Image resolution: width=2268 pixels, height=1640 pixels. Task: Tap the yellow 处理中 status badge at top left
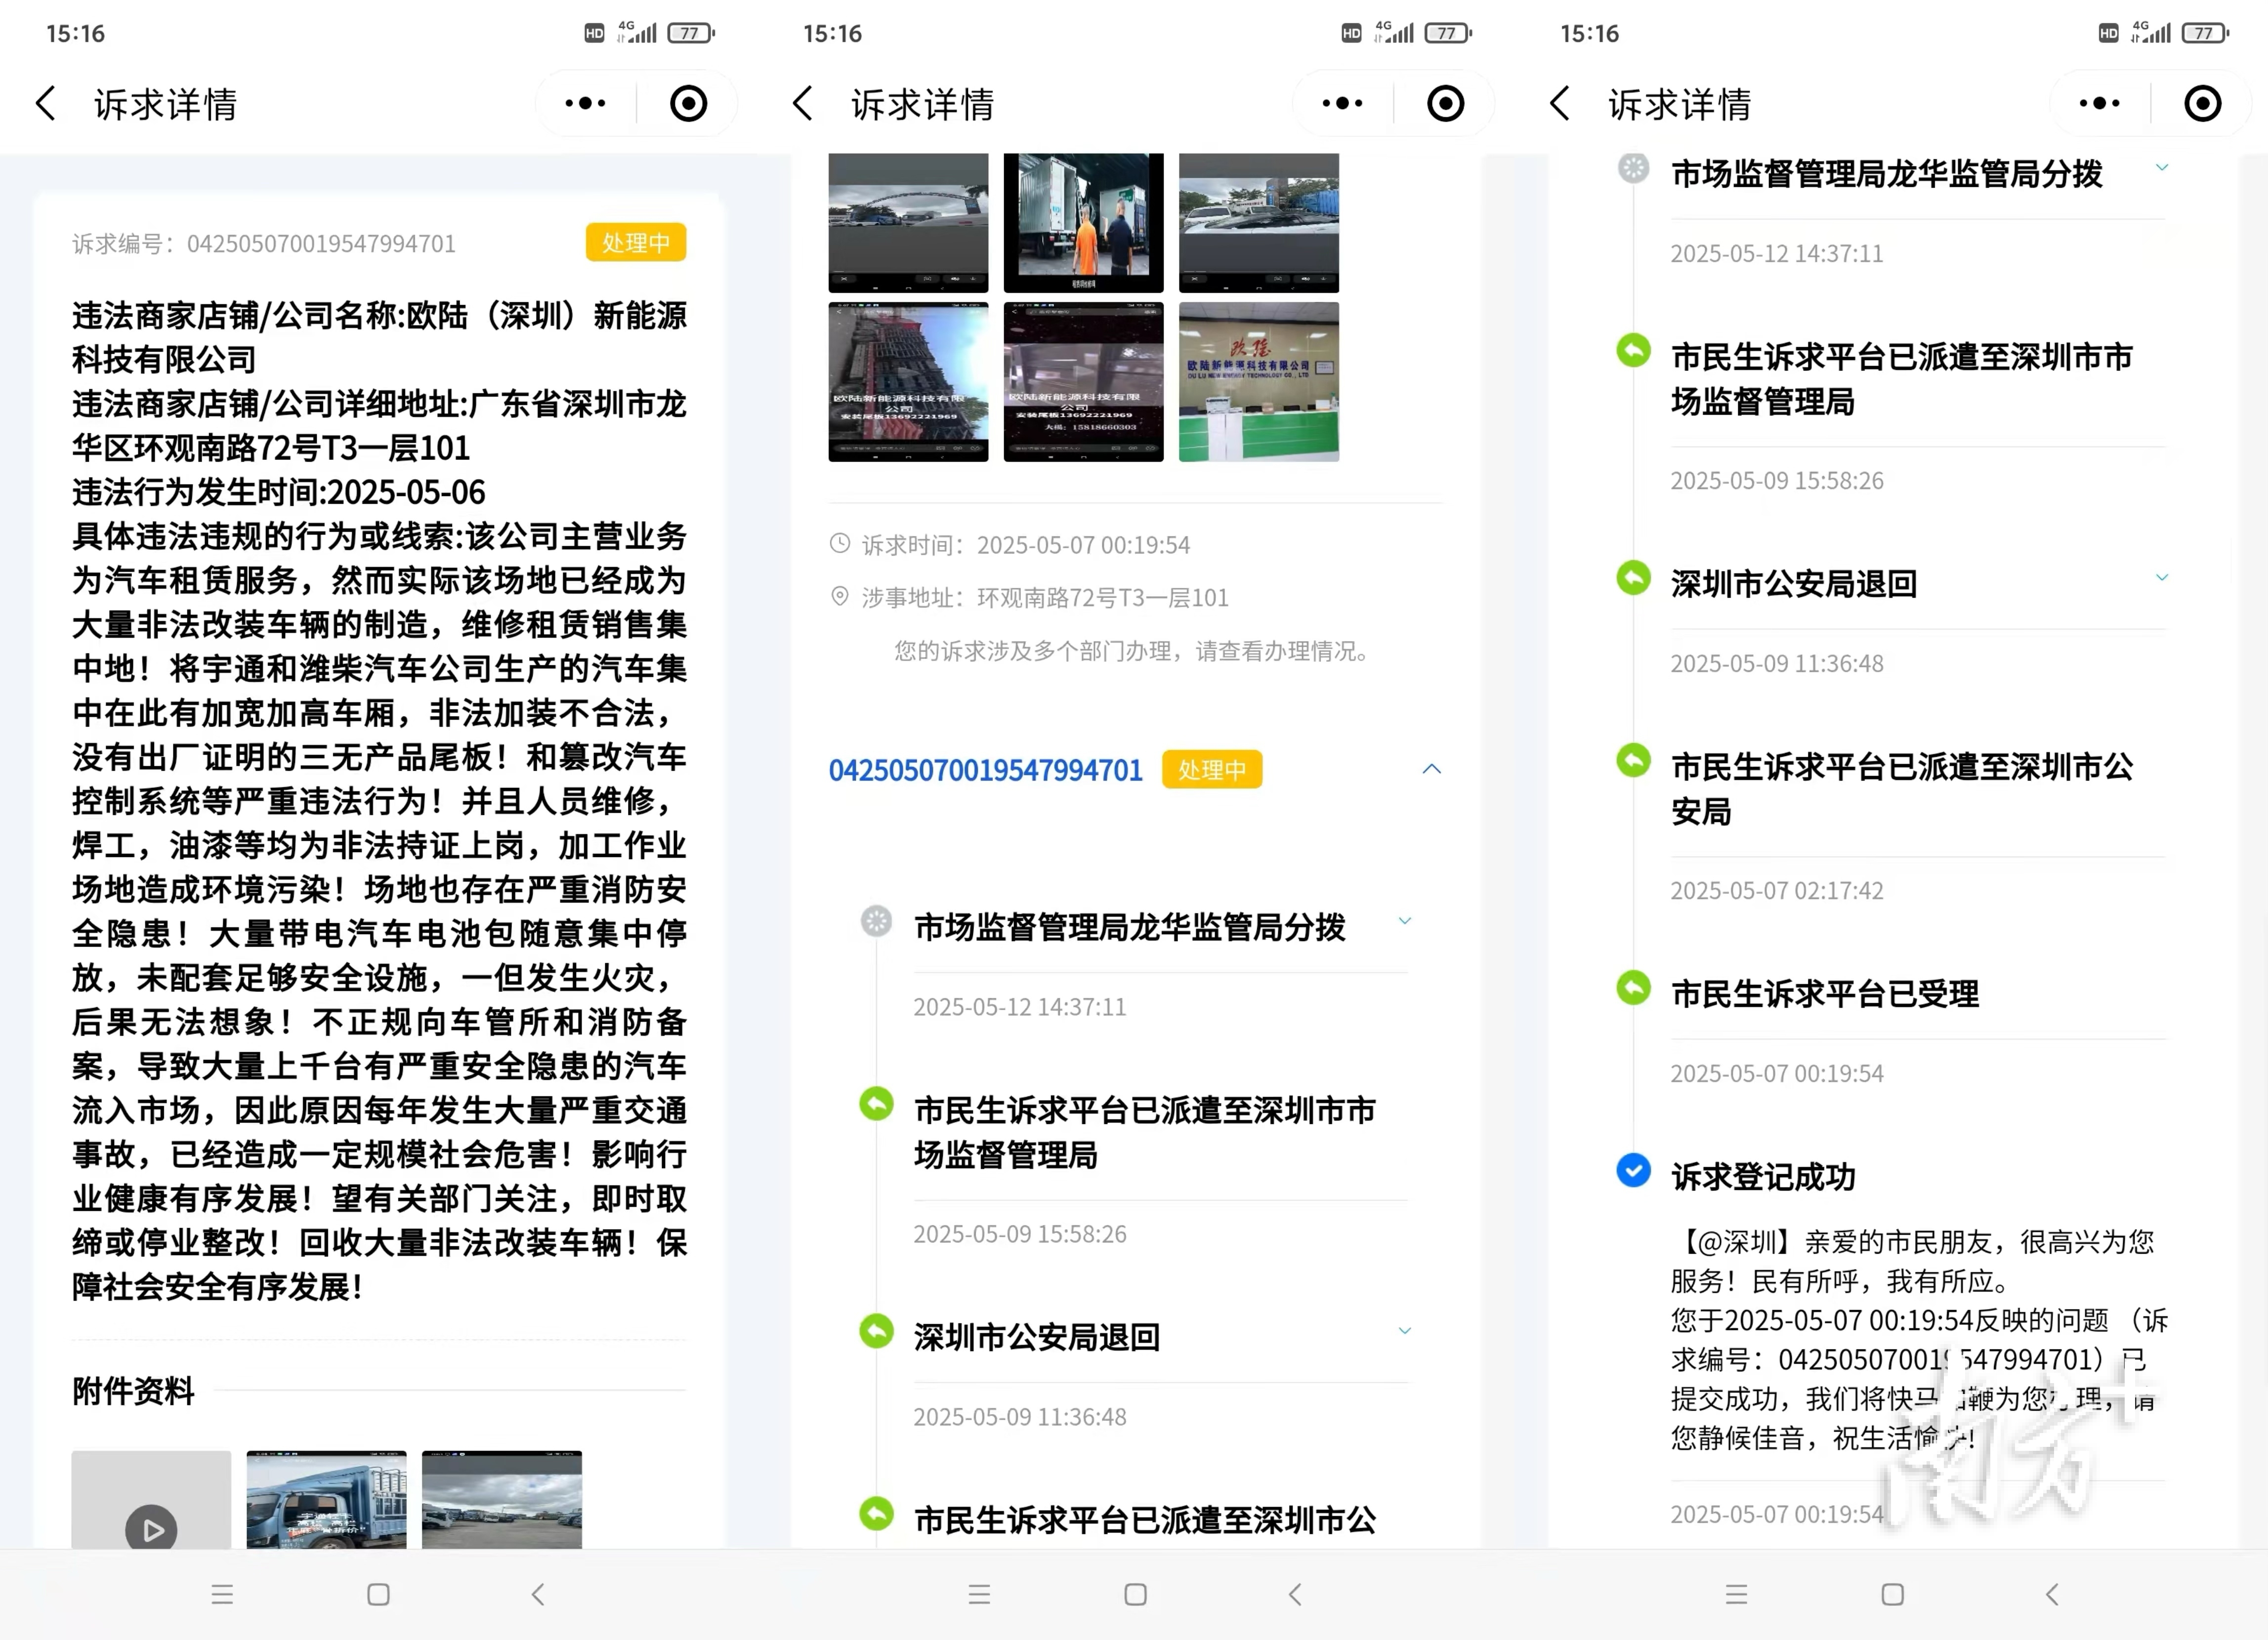click(x=635, y=242)
